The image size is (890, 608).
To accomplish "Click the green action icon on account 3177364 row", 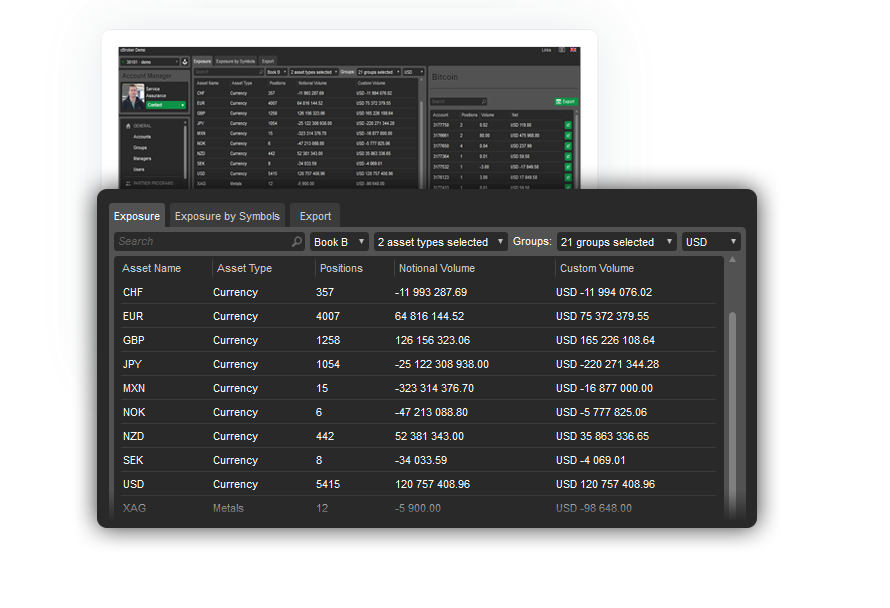I will [568, 156].
